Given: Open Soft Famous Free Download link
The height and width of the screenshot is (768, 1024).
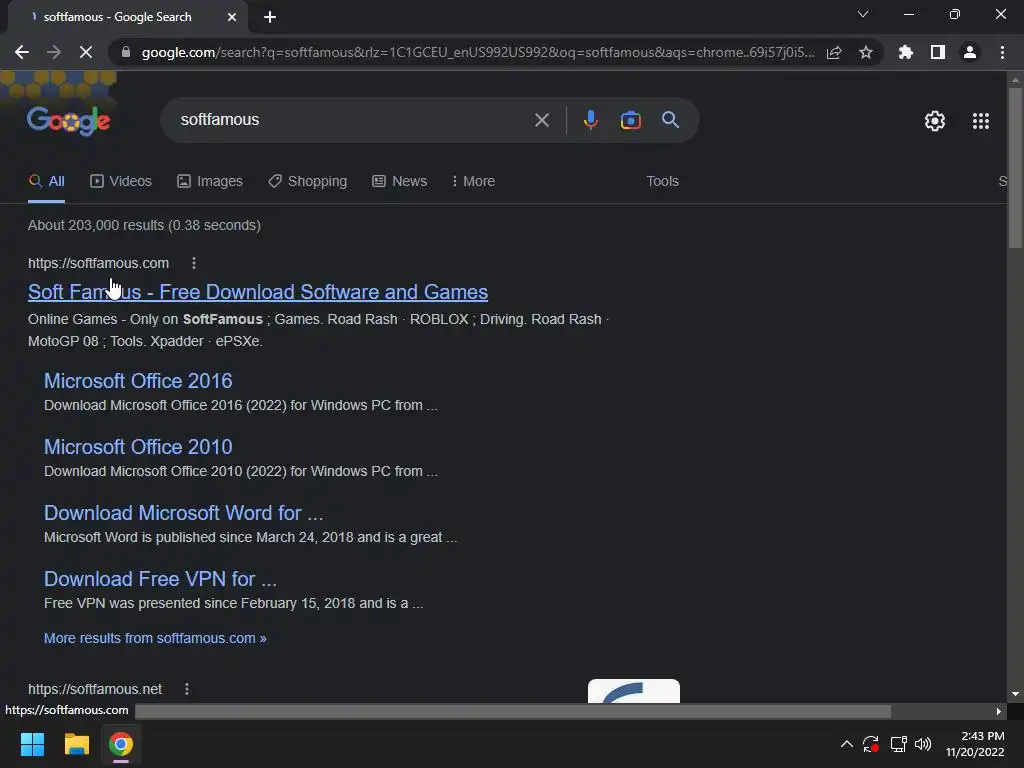Looking at the screenshot, I should 258,292.
